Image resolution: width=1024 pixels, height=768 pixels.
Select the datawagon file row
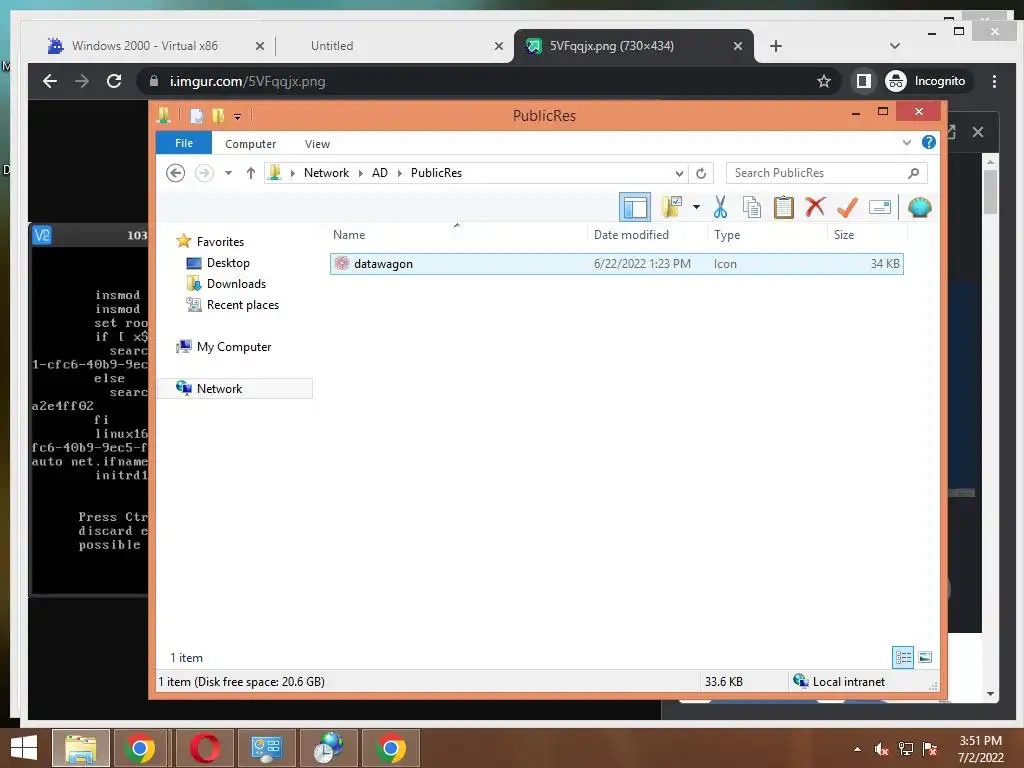[x=616, y=264]
